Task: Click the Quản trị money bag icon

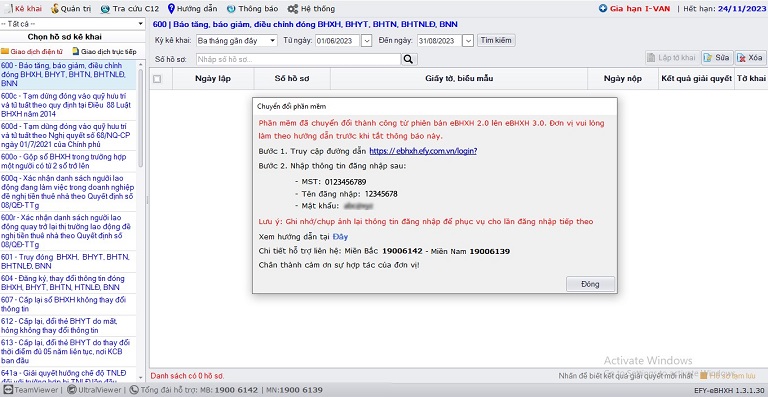Action: [x=54, y=8]
